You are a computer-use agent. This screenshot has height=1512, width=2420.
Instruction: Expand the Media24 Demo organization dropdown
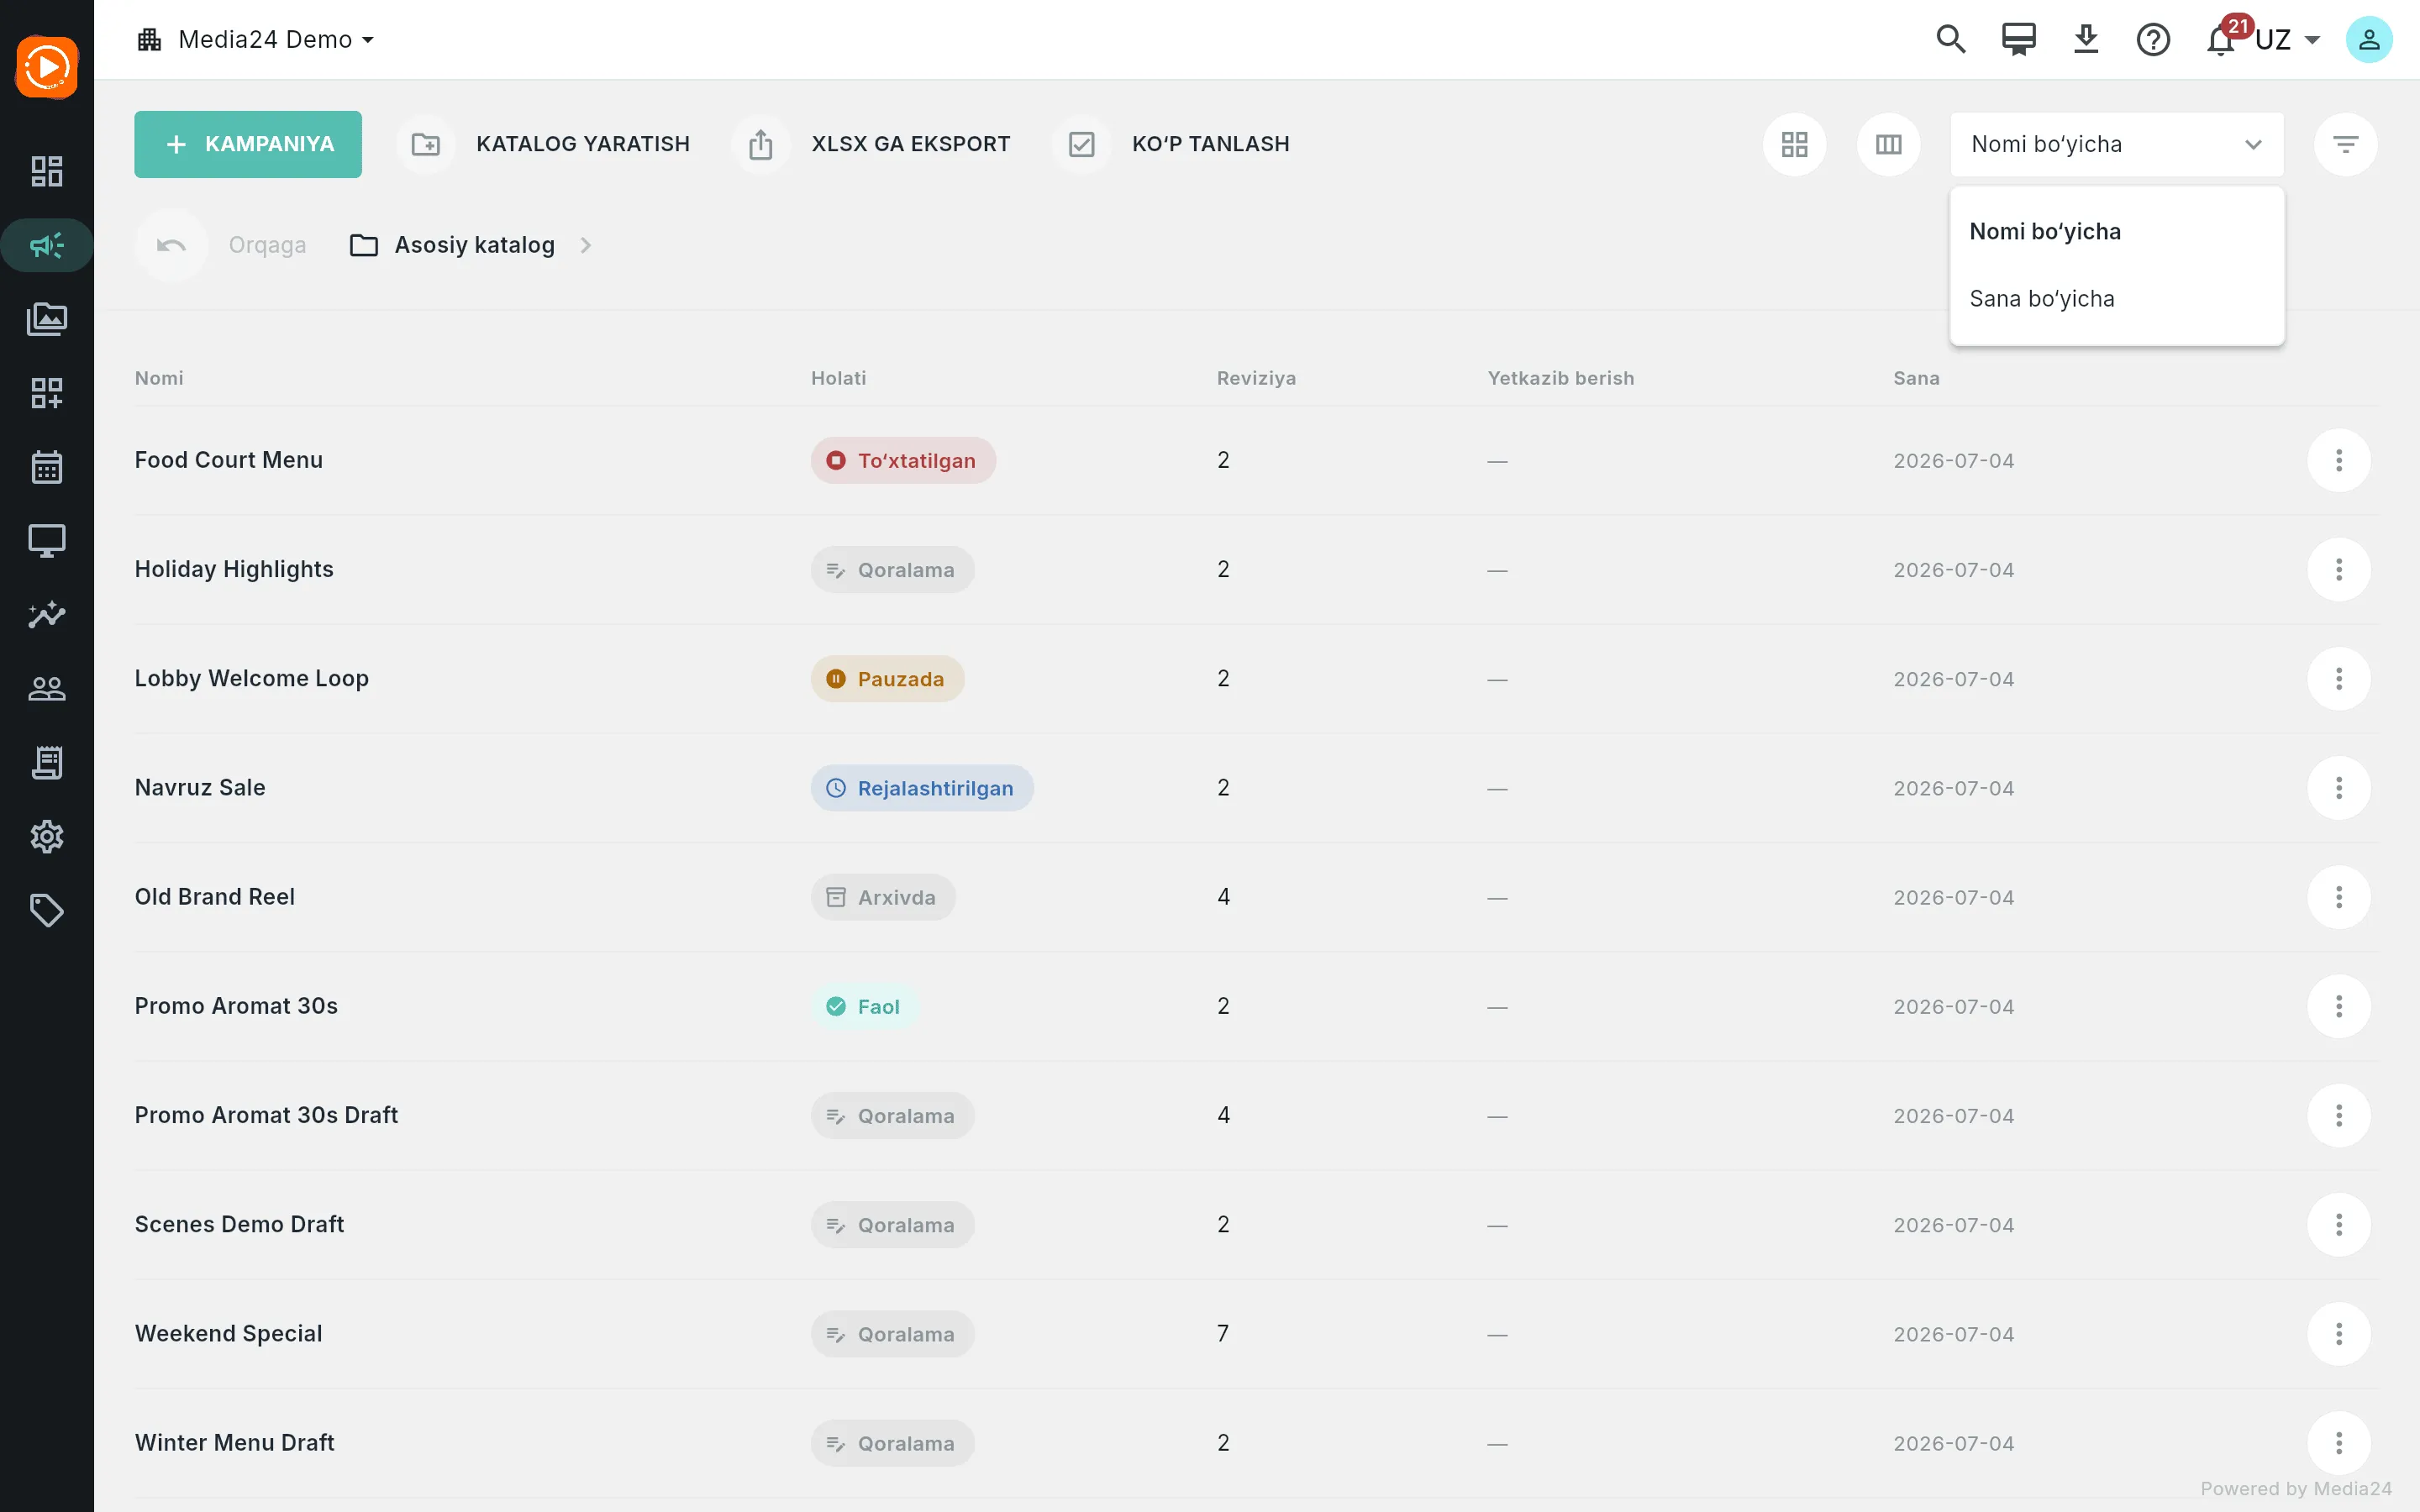point(255,39)
